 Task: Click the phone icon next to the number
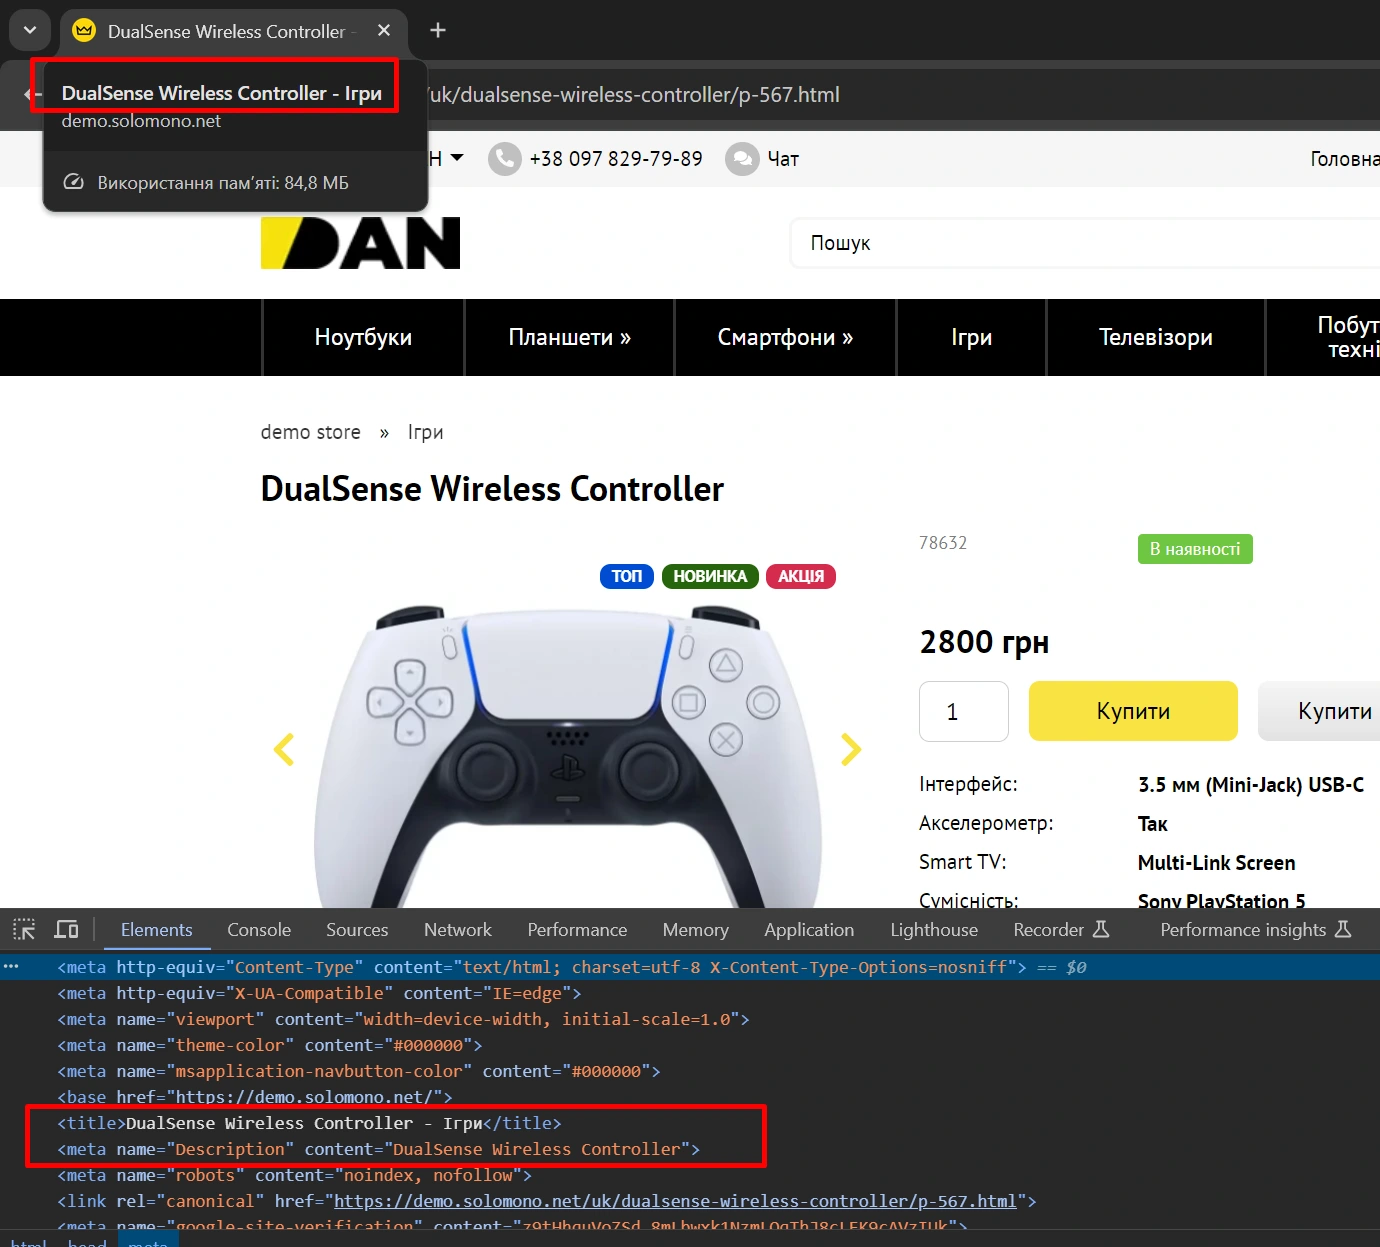coord(505,159)
